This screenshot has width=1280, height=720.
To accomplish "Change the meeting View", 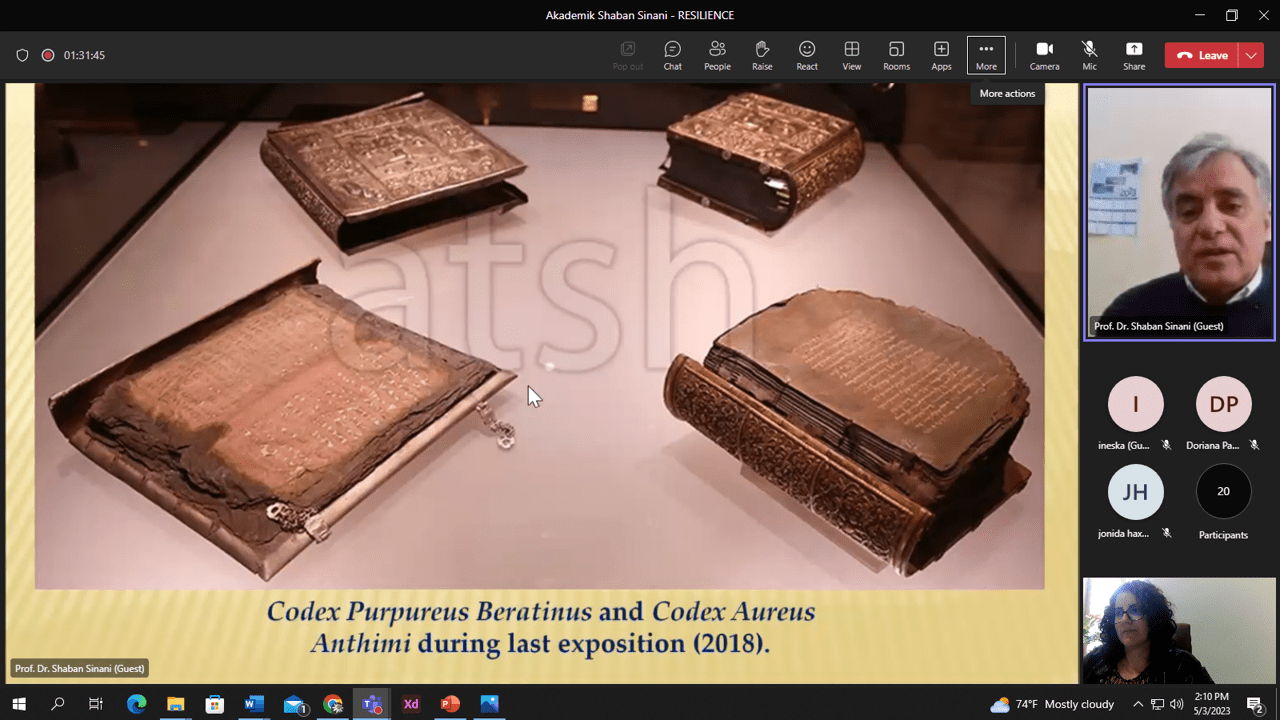I will click(852, 55).
